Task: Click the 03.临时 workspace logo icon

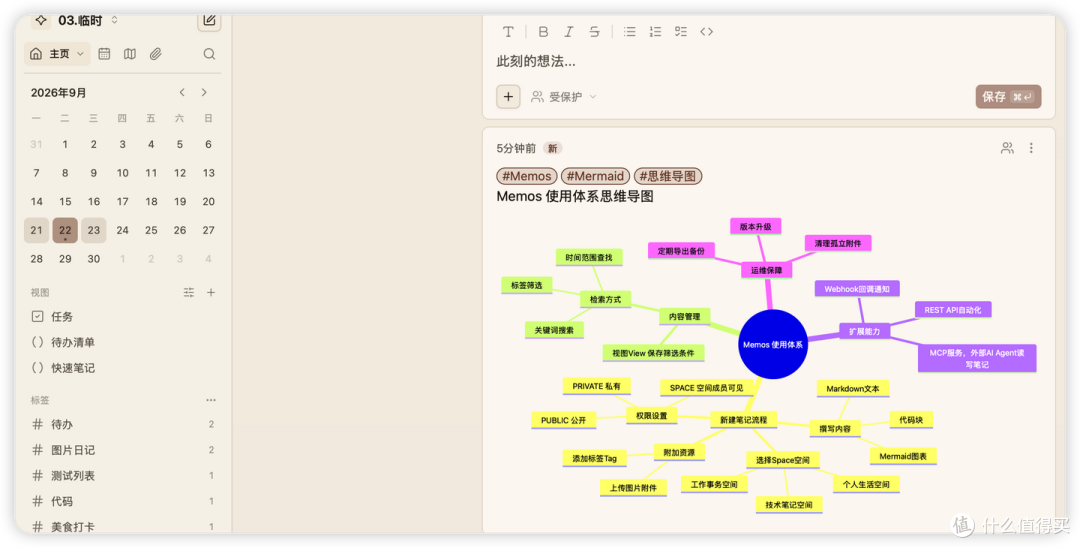Action: click(x=41, y=20)
